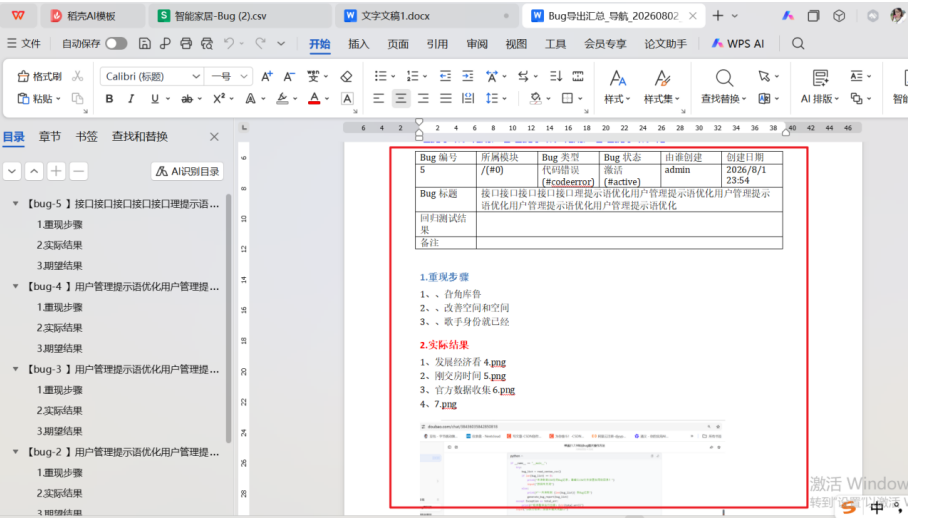The height and width of the screenshot is (532, 943).
Task: Click the bullet list icon
Action: [380, 76]
